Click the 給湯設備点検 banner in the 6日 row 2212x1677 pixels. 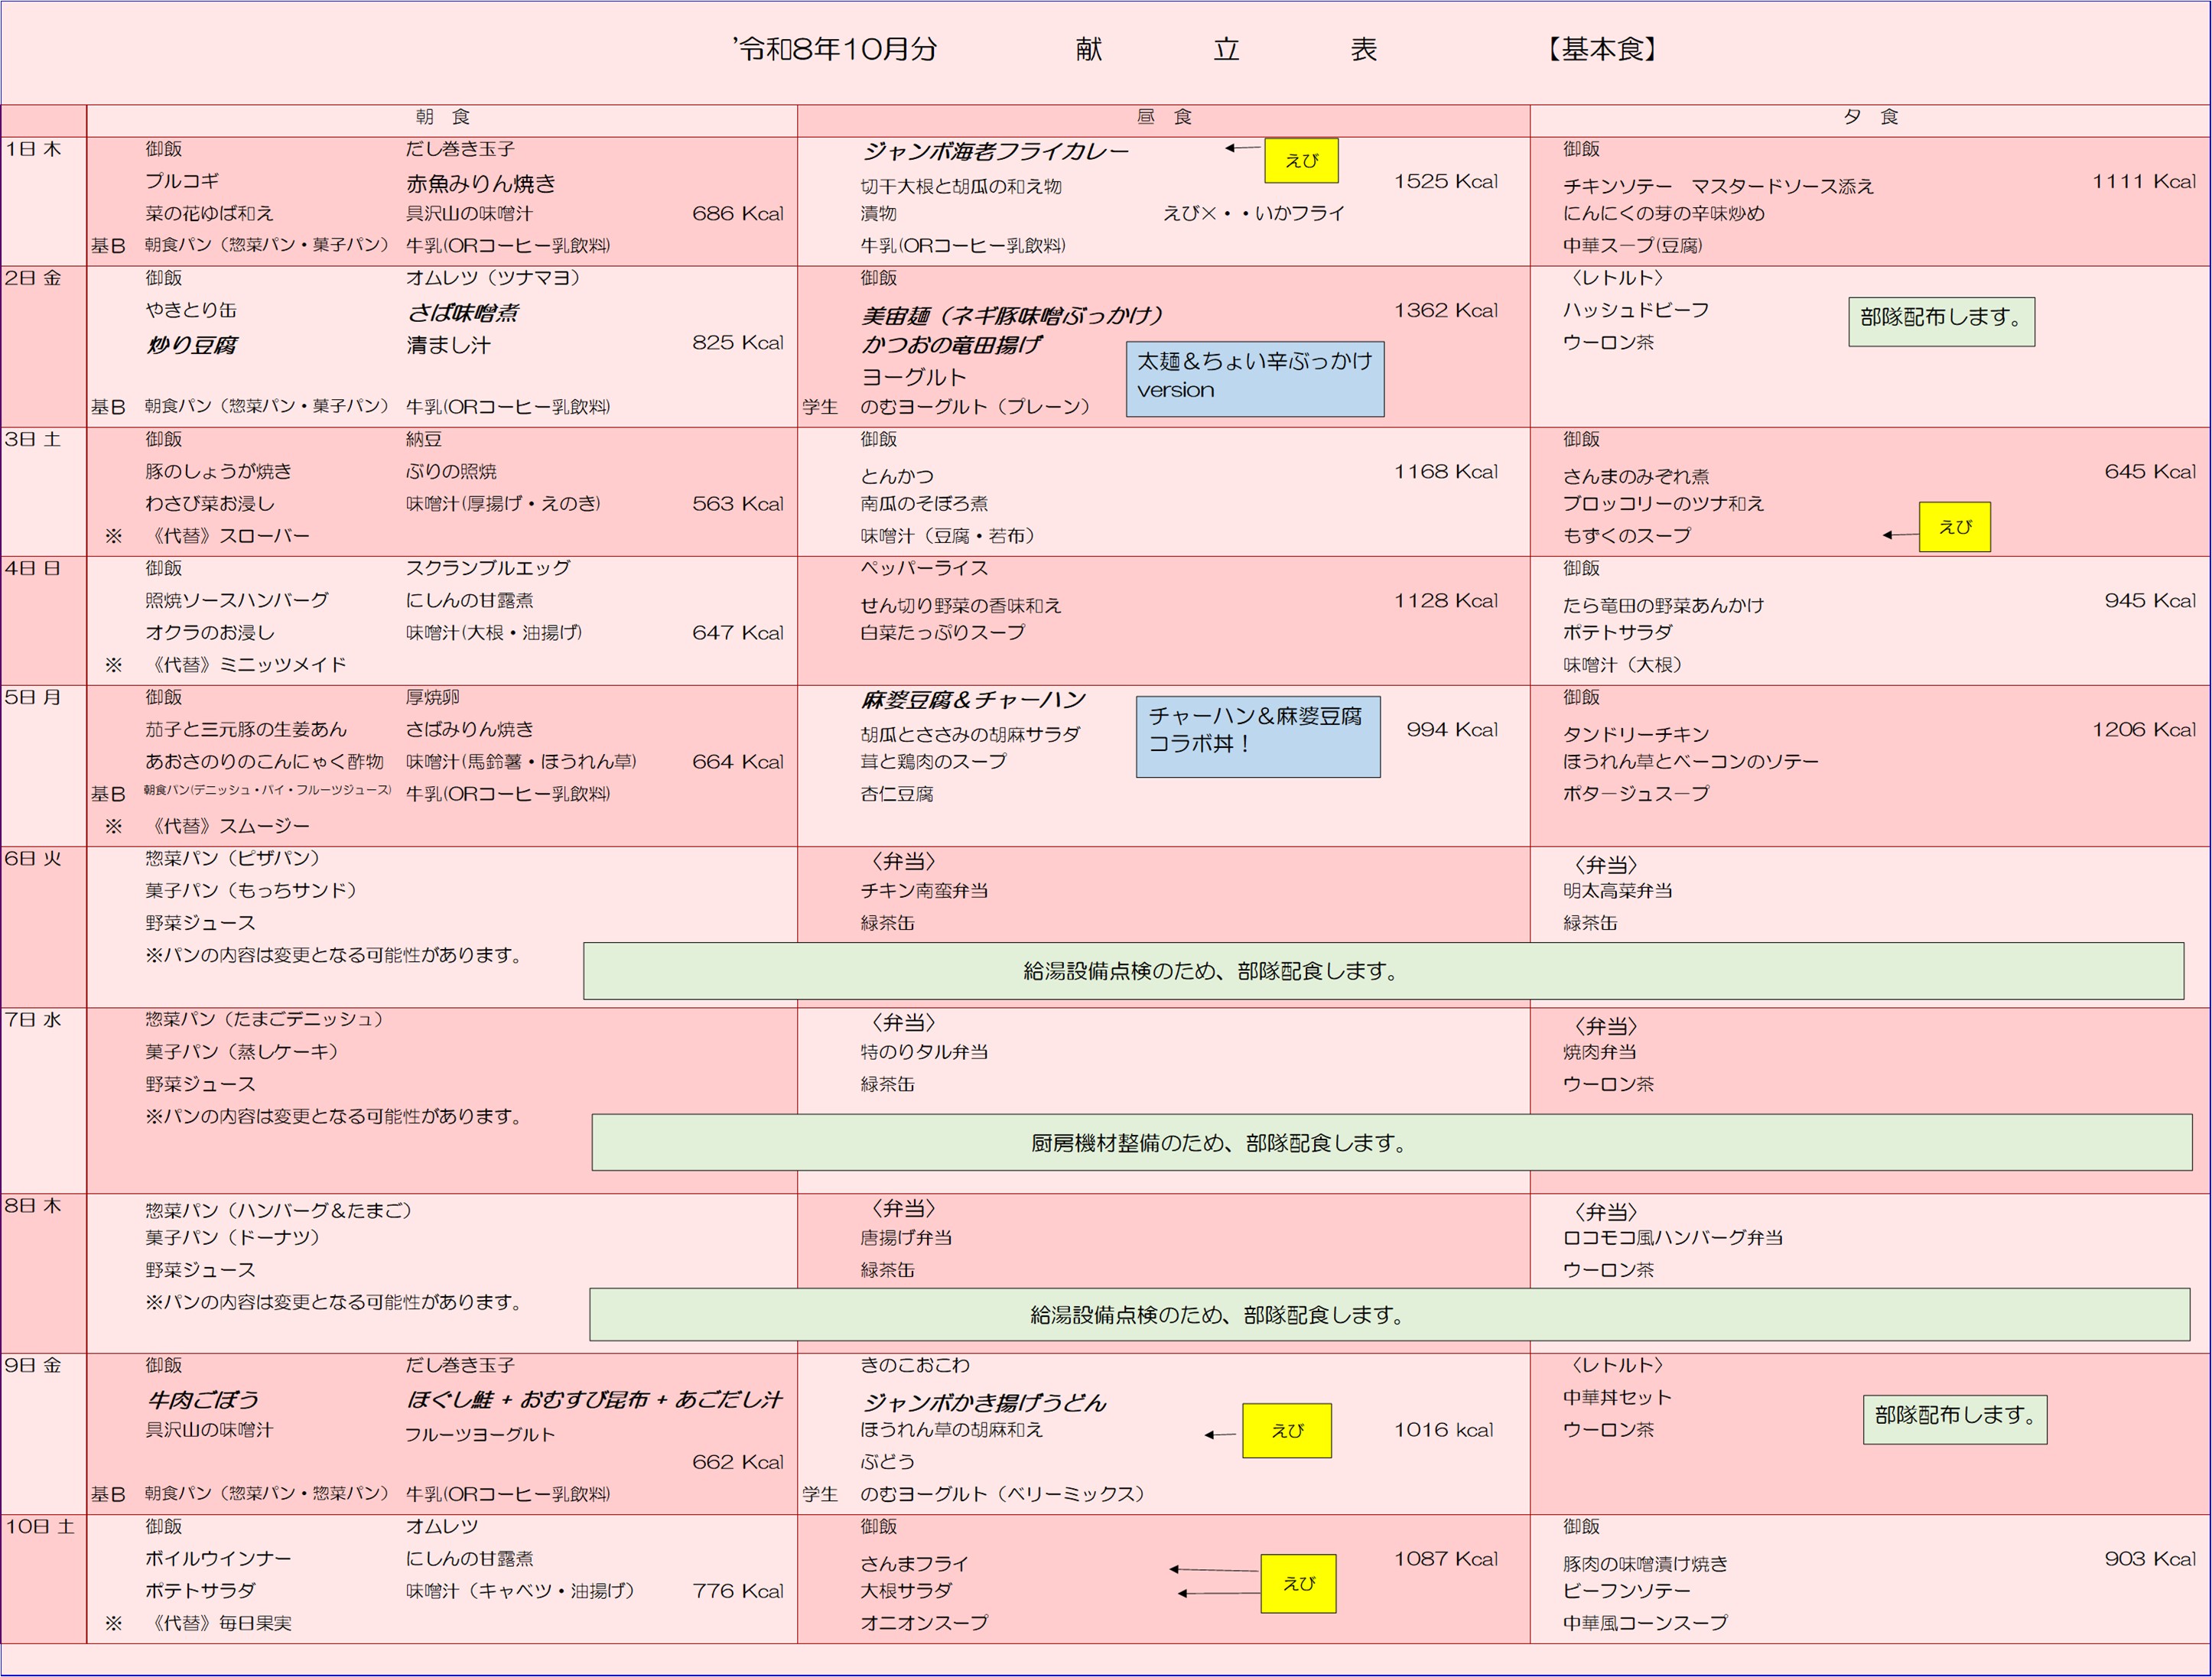pyautogui.click(x=1384, y=971)
